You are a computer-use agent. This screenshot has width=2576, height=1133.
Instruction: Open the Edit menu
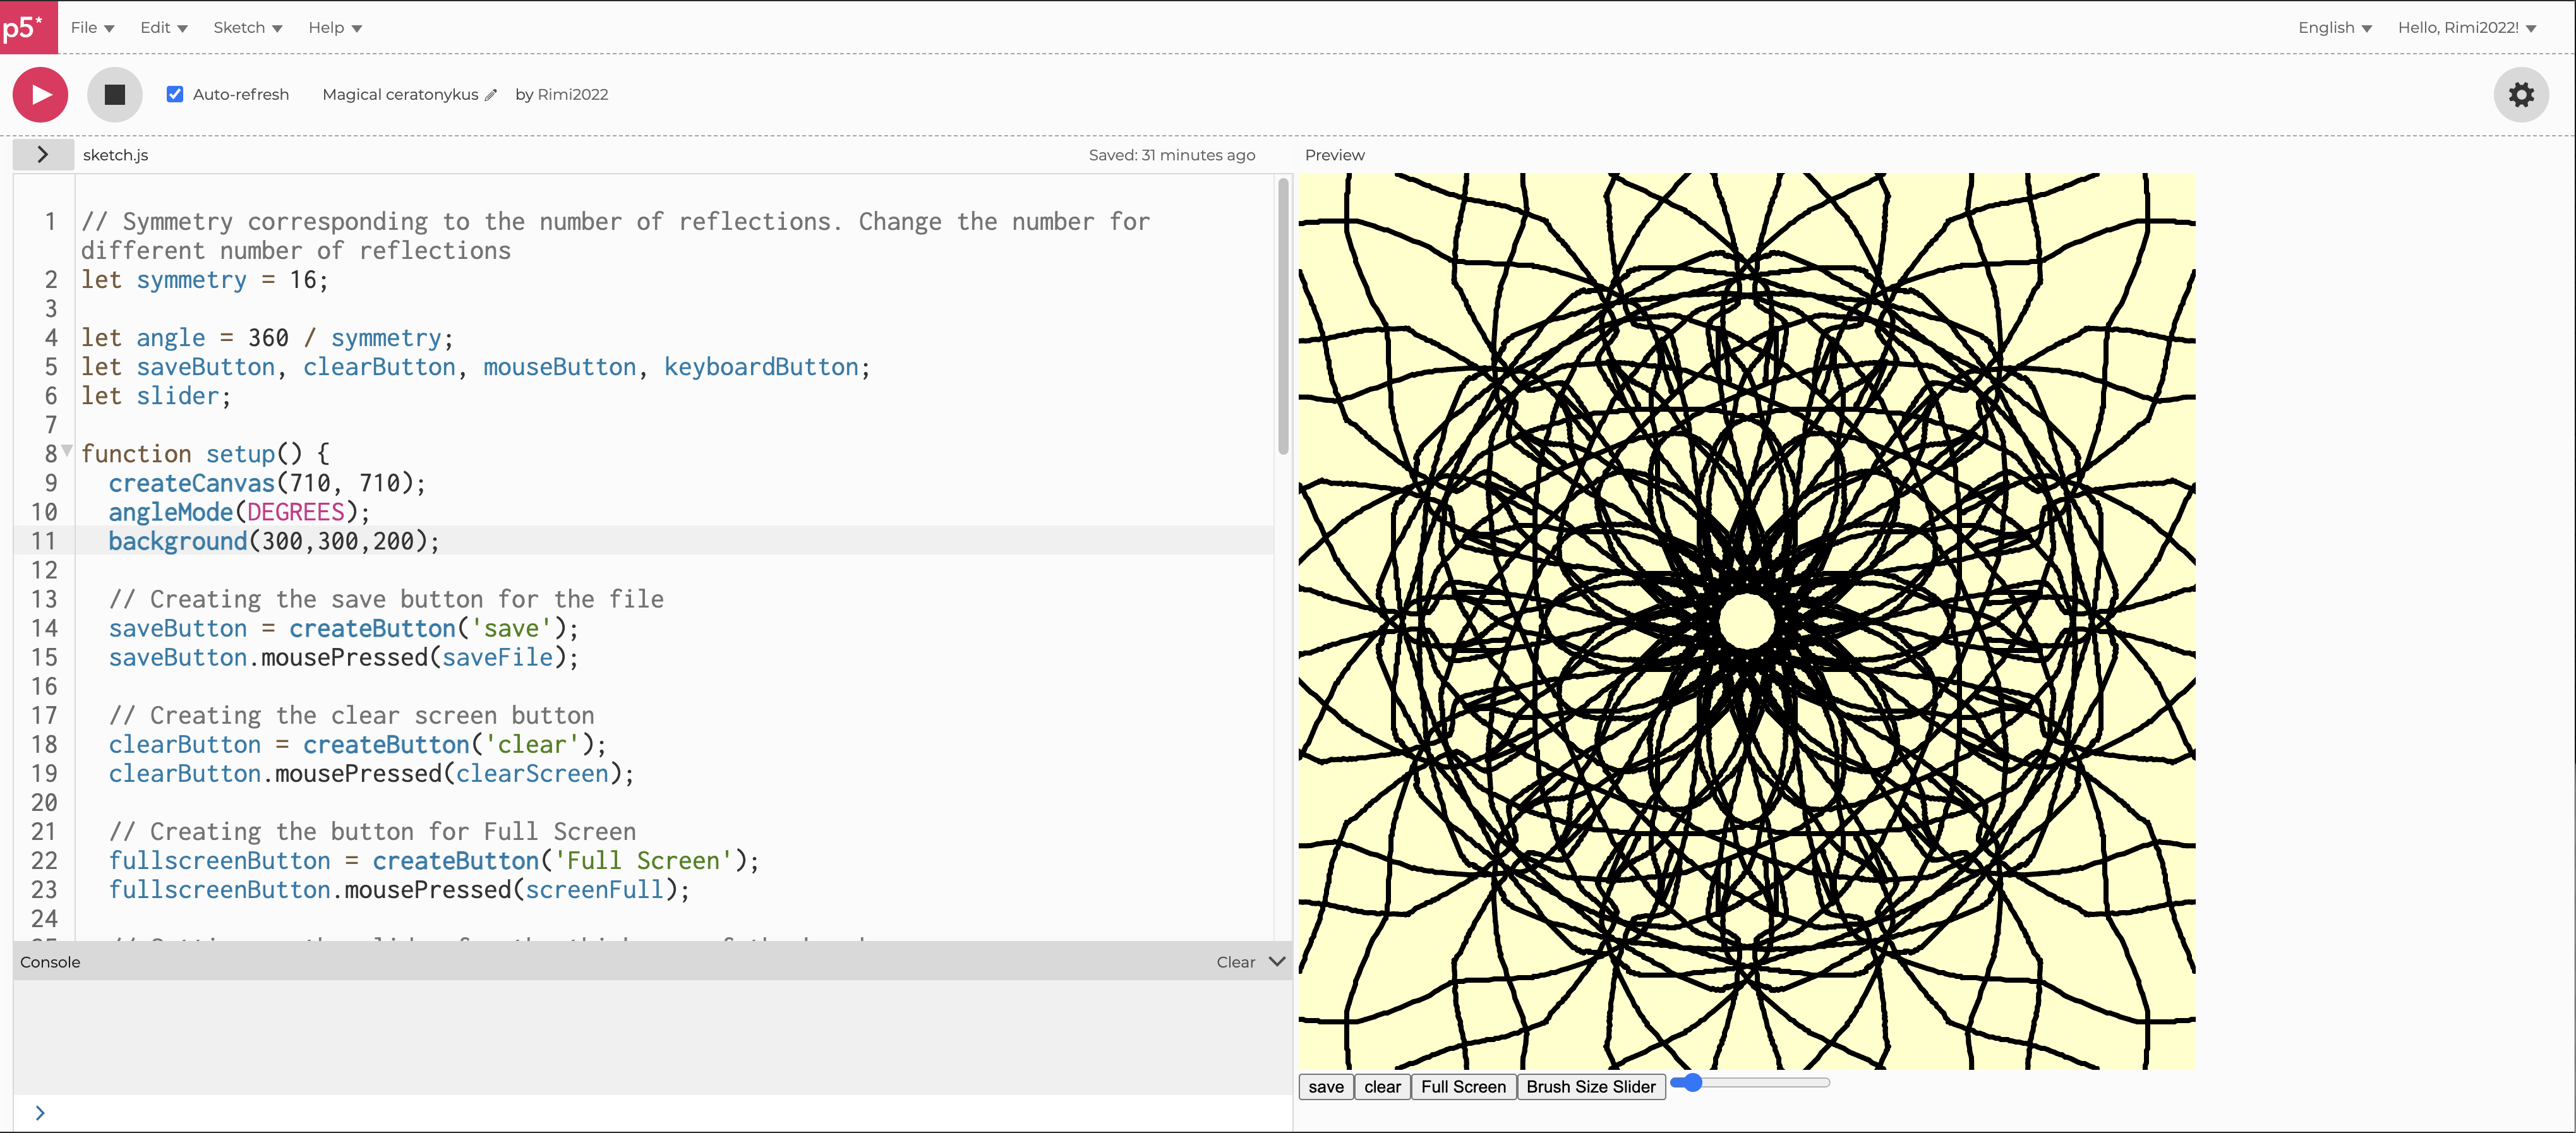pyautogui.click(x=164, y=27)
